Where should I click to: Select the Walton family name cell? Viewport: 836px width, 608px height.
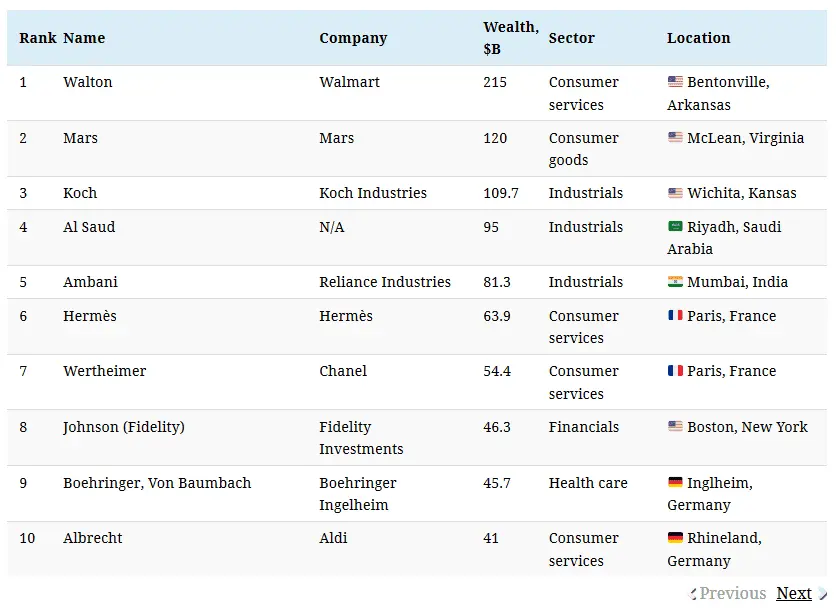point(88,82)
